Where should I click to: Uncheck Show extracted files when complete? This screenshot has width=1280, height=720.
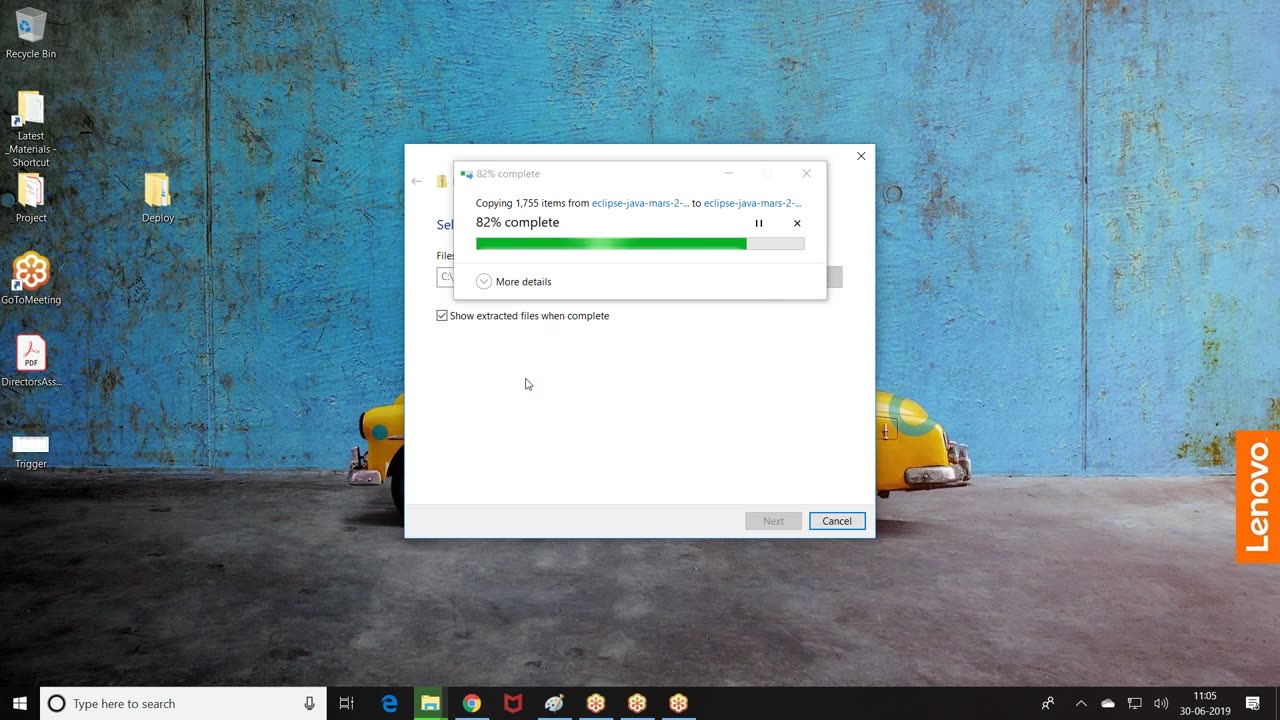[x=442, y=316]
